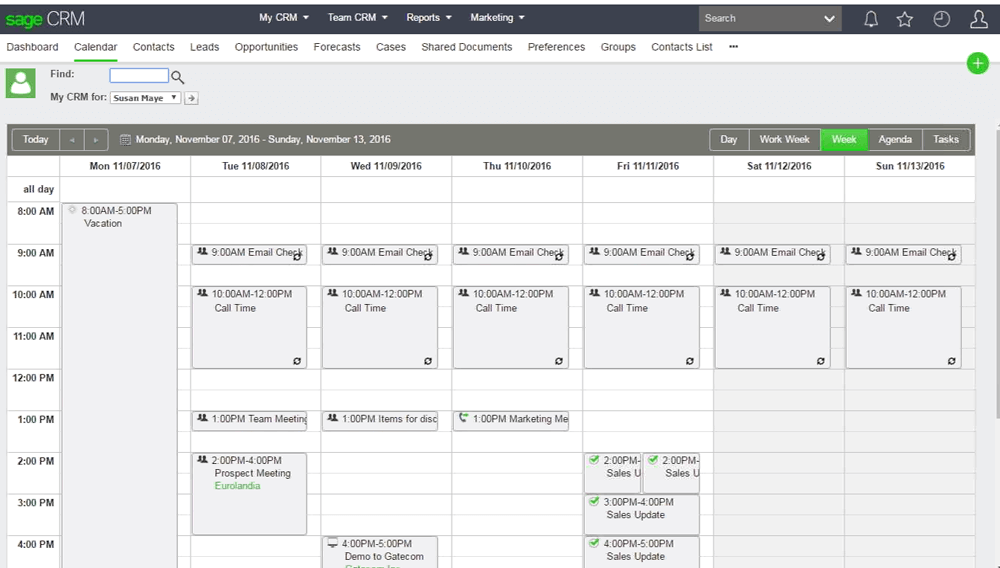
Task: Expand the My CRM menu
Action: 284,18
